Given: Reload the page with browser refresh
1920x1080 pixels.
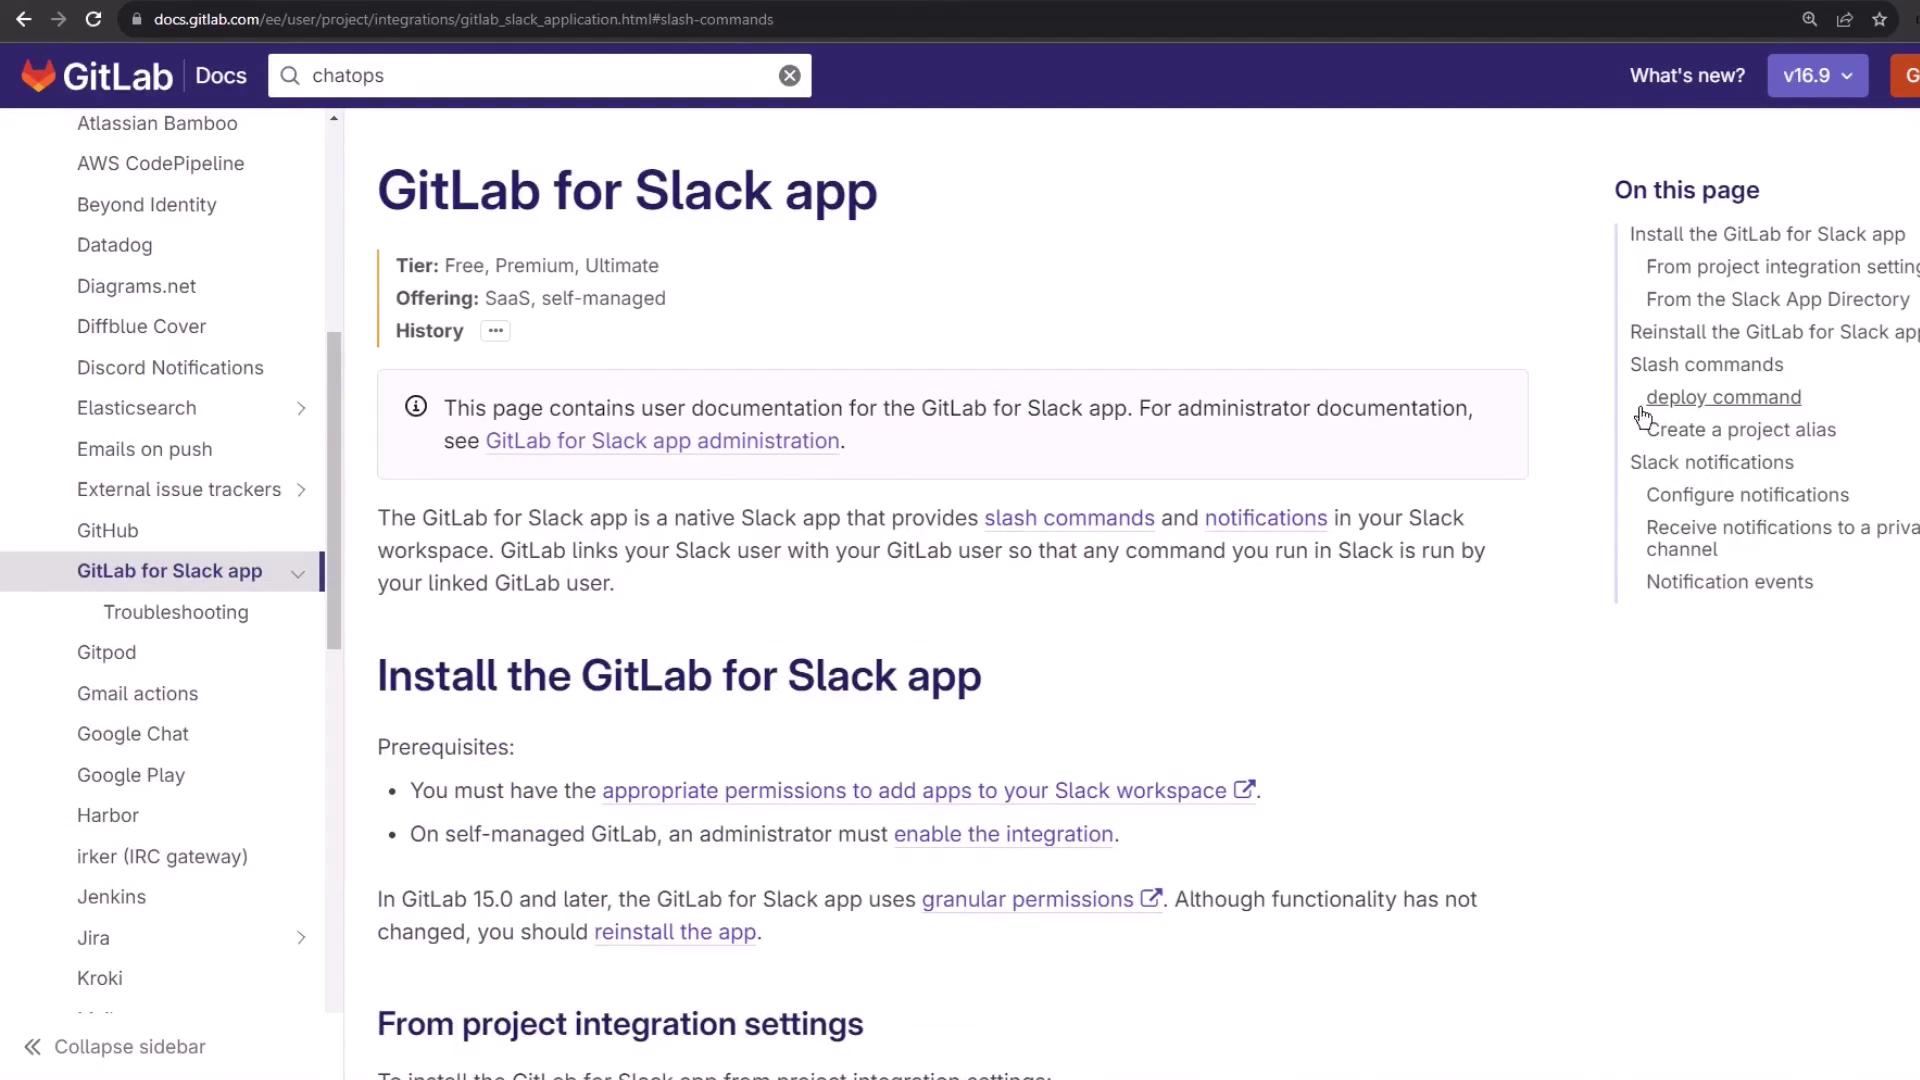Looking at the screenshot, I should pyautogui.click(x=93, y=19).
